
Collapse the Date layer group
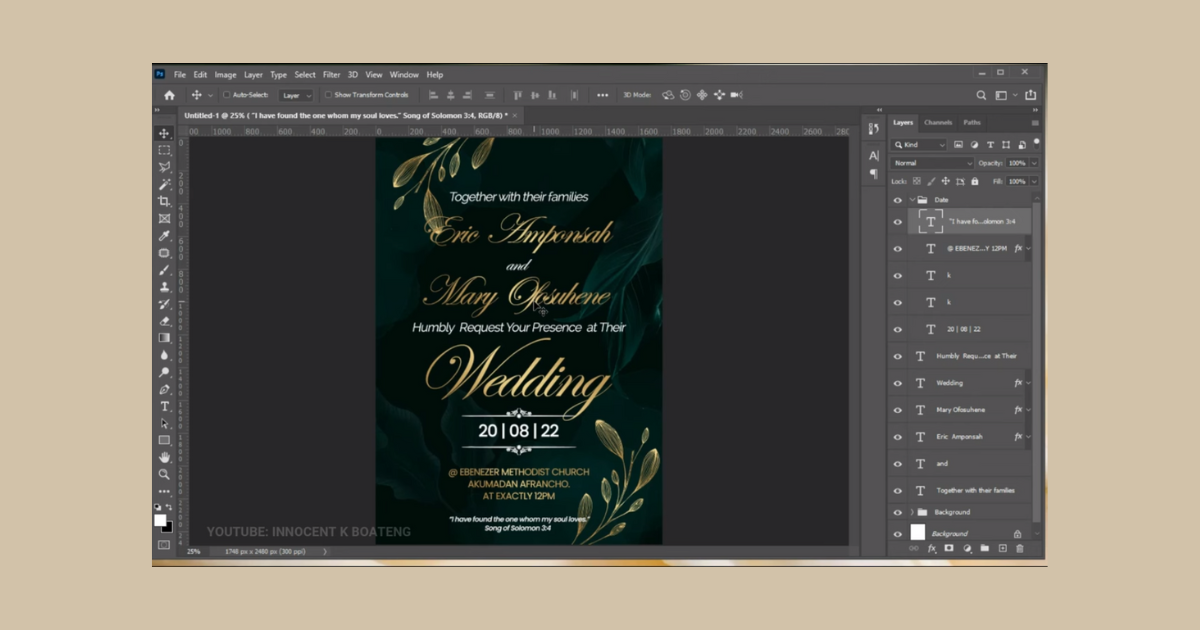(911, 200)
